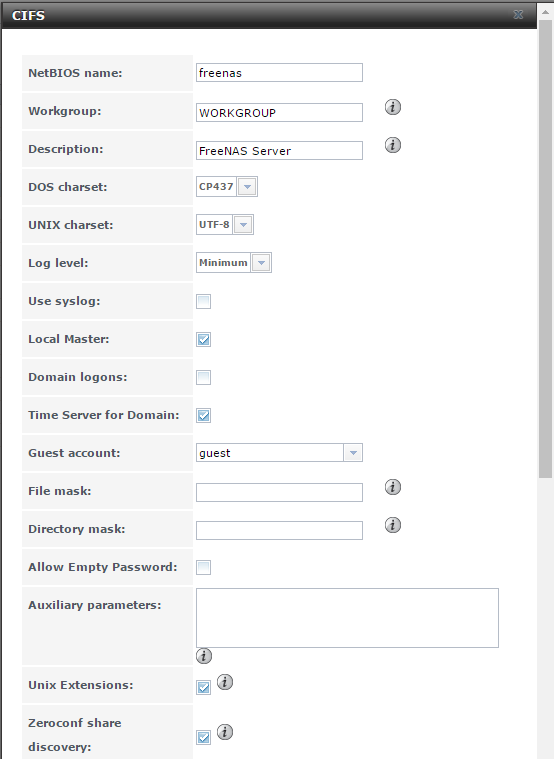The width and height of the screenshot is (554, 759).
Task: Enable Allow Empty Password option
Action: coord(203,567)
